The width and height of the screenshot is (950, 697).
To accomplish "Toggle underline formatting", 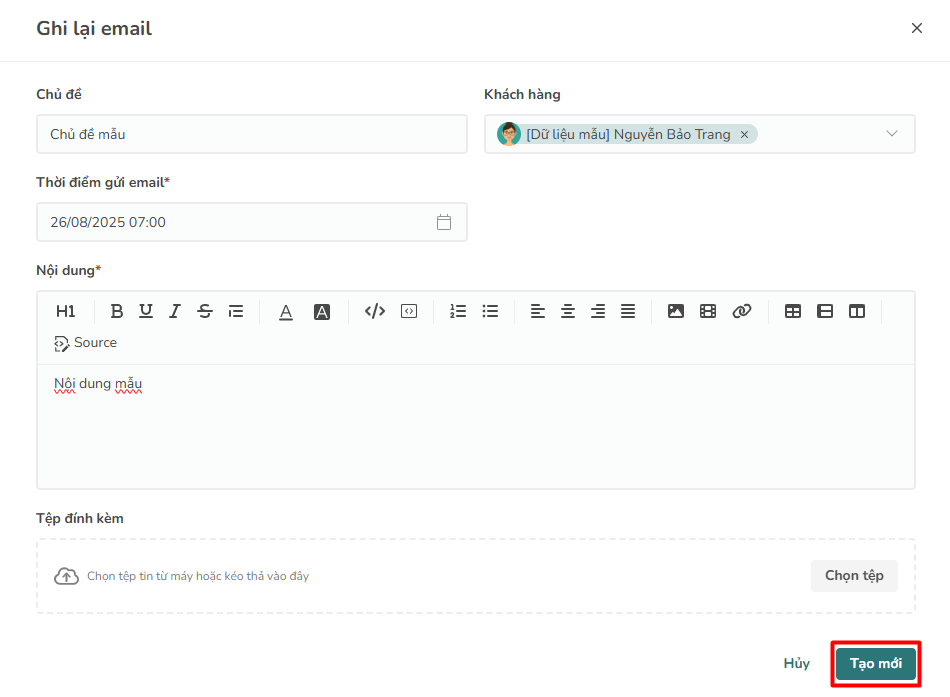I will pos(146,311).
